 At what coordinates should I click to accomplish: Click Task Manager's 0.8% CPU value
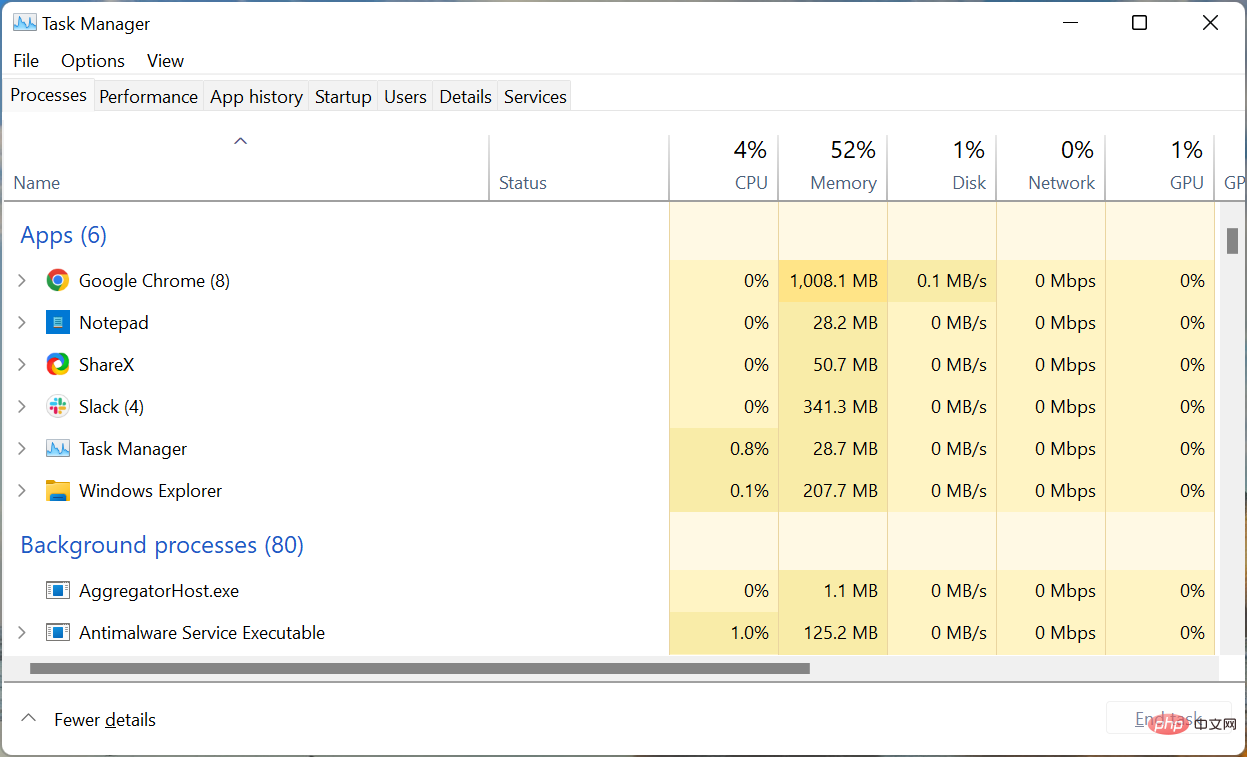(x=749, y=449)
